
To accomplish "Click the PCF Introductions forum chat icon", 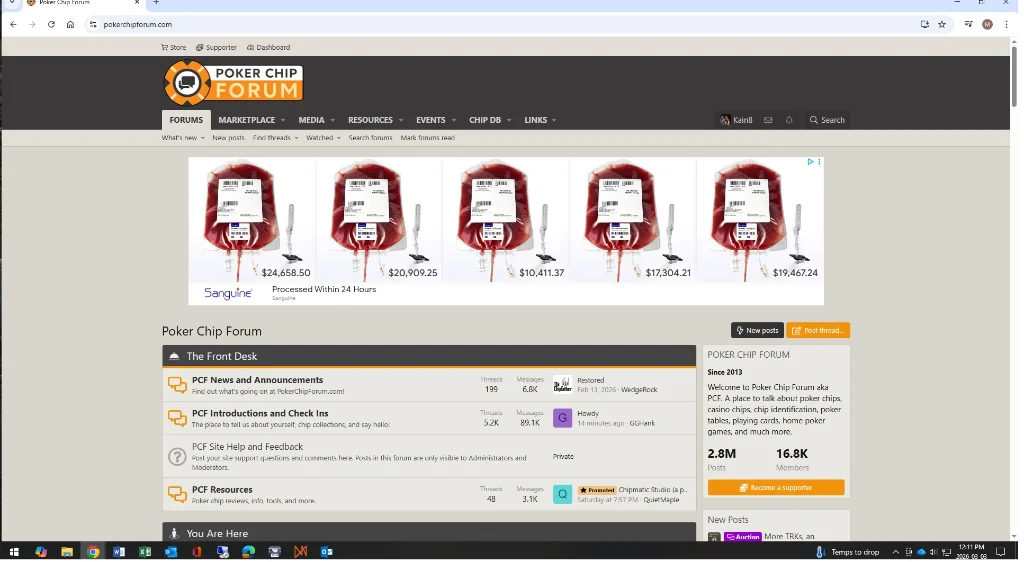I will tap(177, 418).
